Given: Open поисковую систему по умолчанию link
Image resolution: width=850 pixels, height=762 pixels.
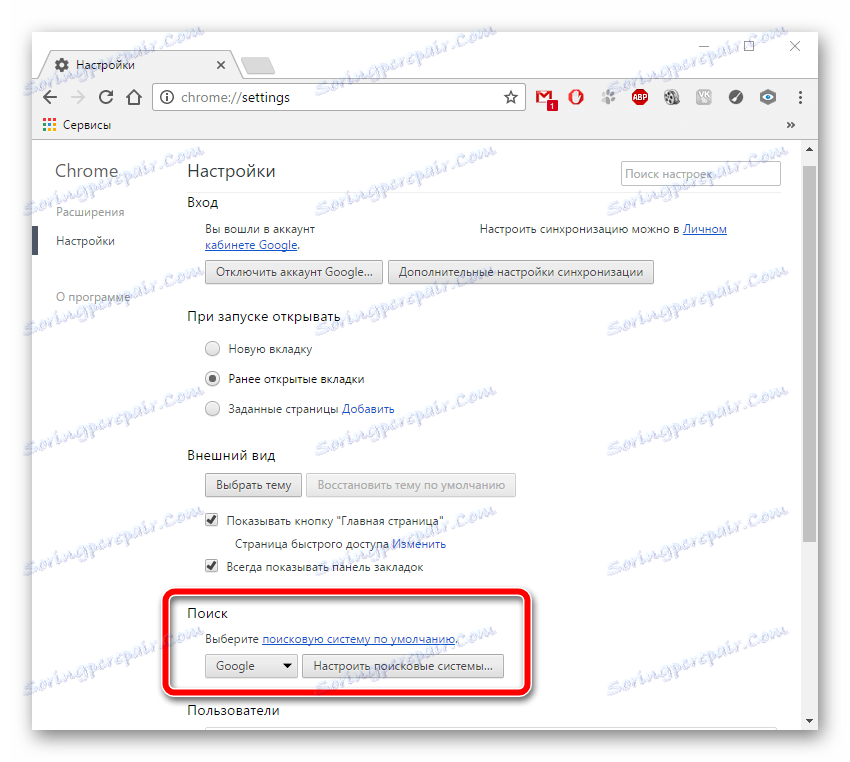Looking at the screenshot, I should pos(359,639).
